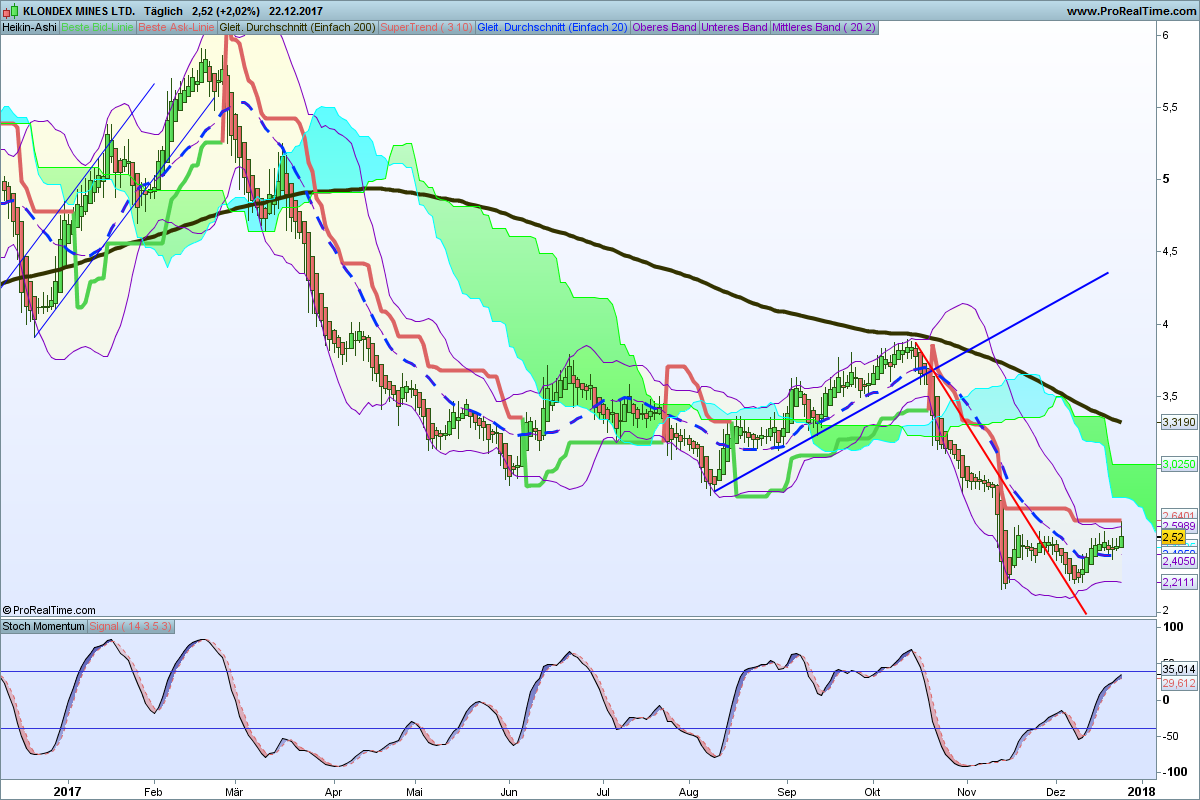Click the 2018 label on time axis
Viewport: 1200px width, 800px height.
(1141, 790)
